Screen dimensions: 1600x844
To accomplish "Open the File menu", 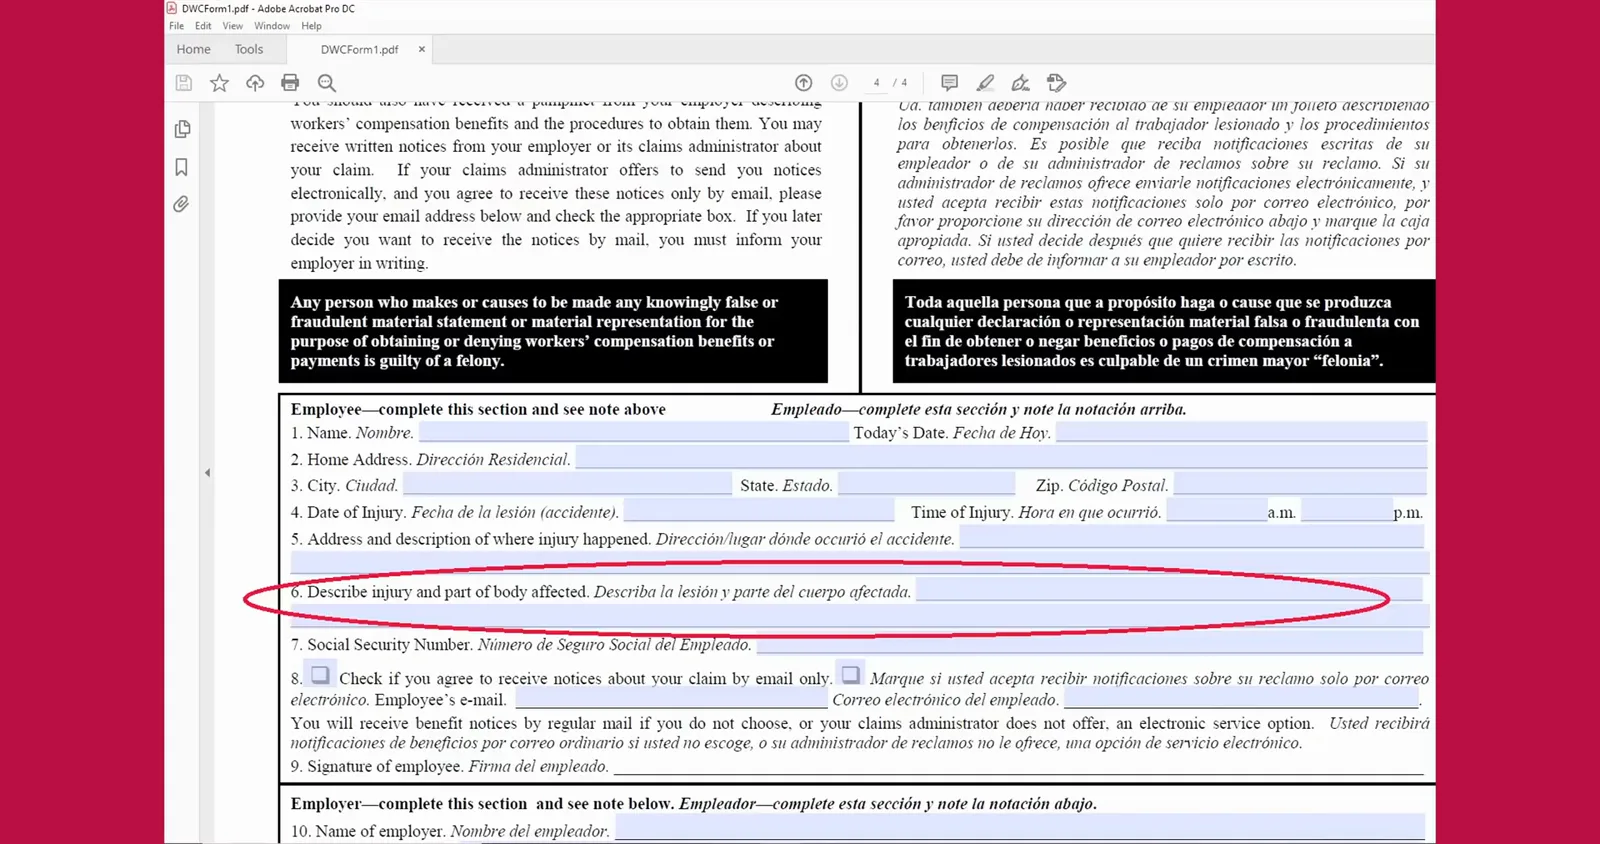I will point(176,26).
